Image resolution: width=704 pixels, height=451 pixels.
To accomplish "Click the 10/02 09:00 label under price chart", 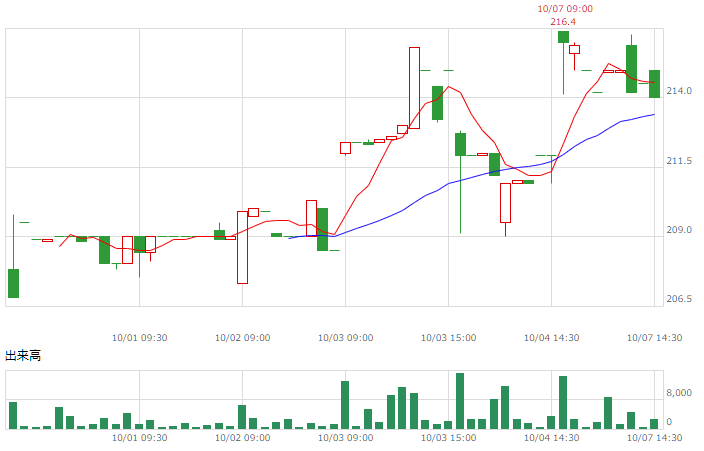I will [x=242, y=338].
